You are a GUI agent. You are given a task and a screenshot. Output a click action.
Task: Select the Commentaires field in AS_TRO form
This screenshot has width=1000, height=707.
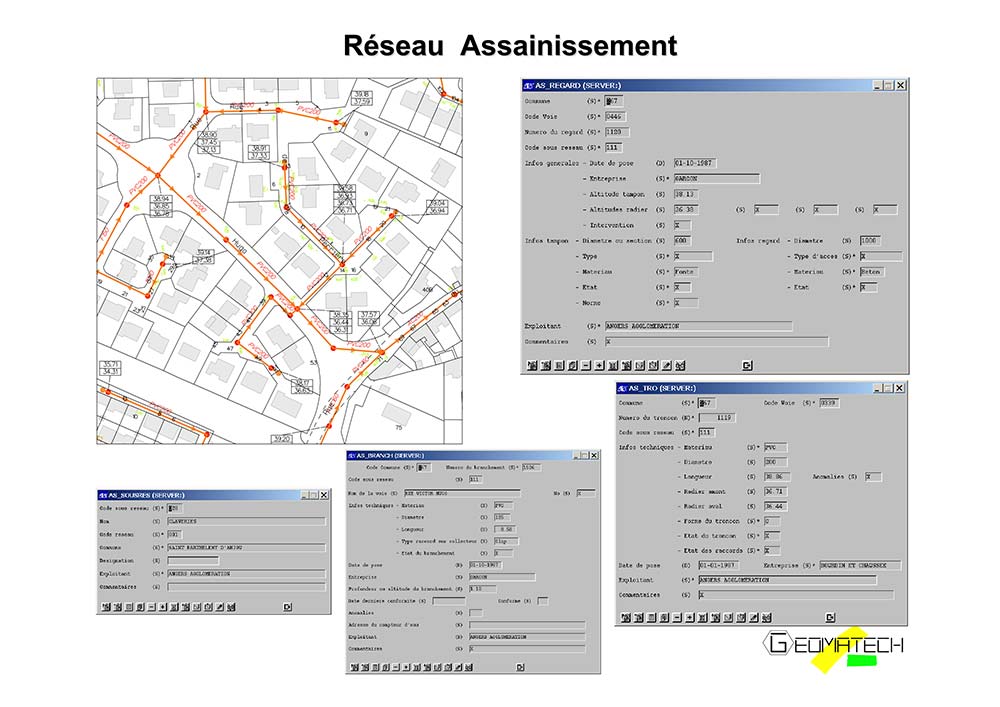tap(796, 595)
